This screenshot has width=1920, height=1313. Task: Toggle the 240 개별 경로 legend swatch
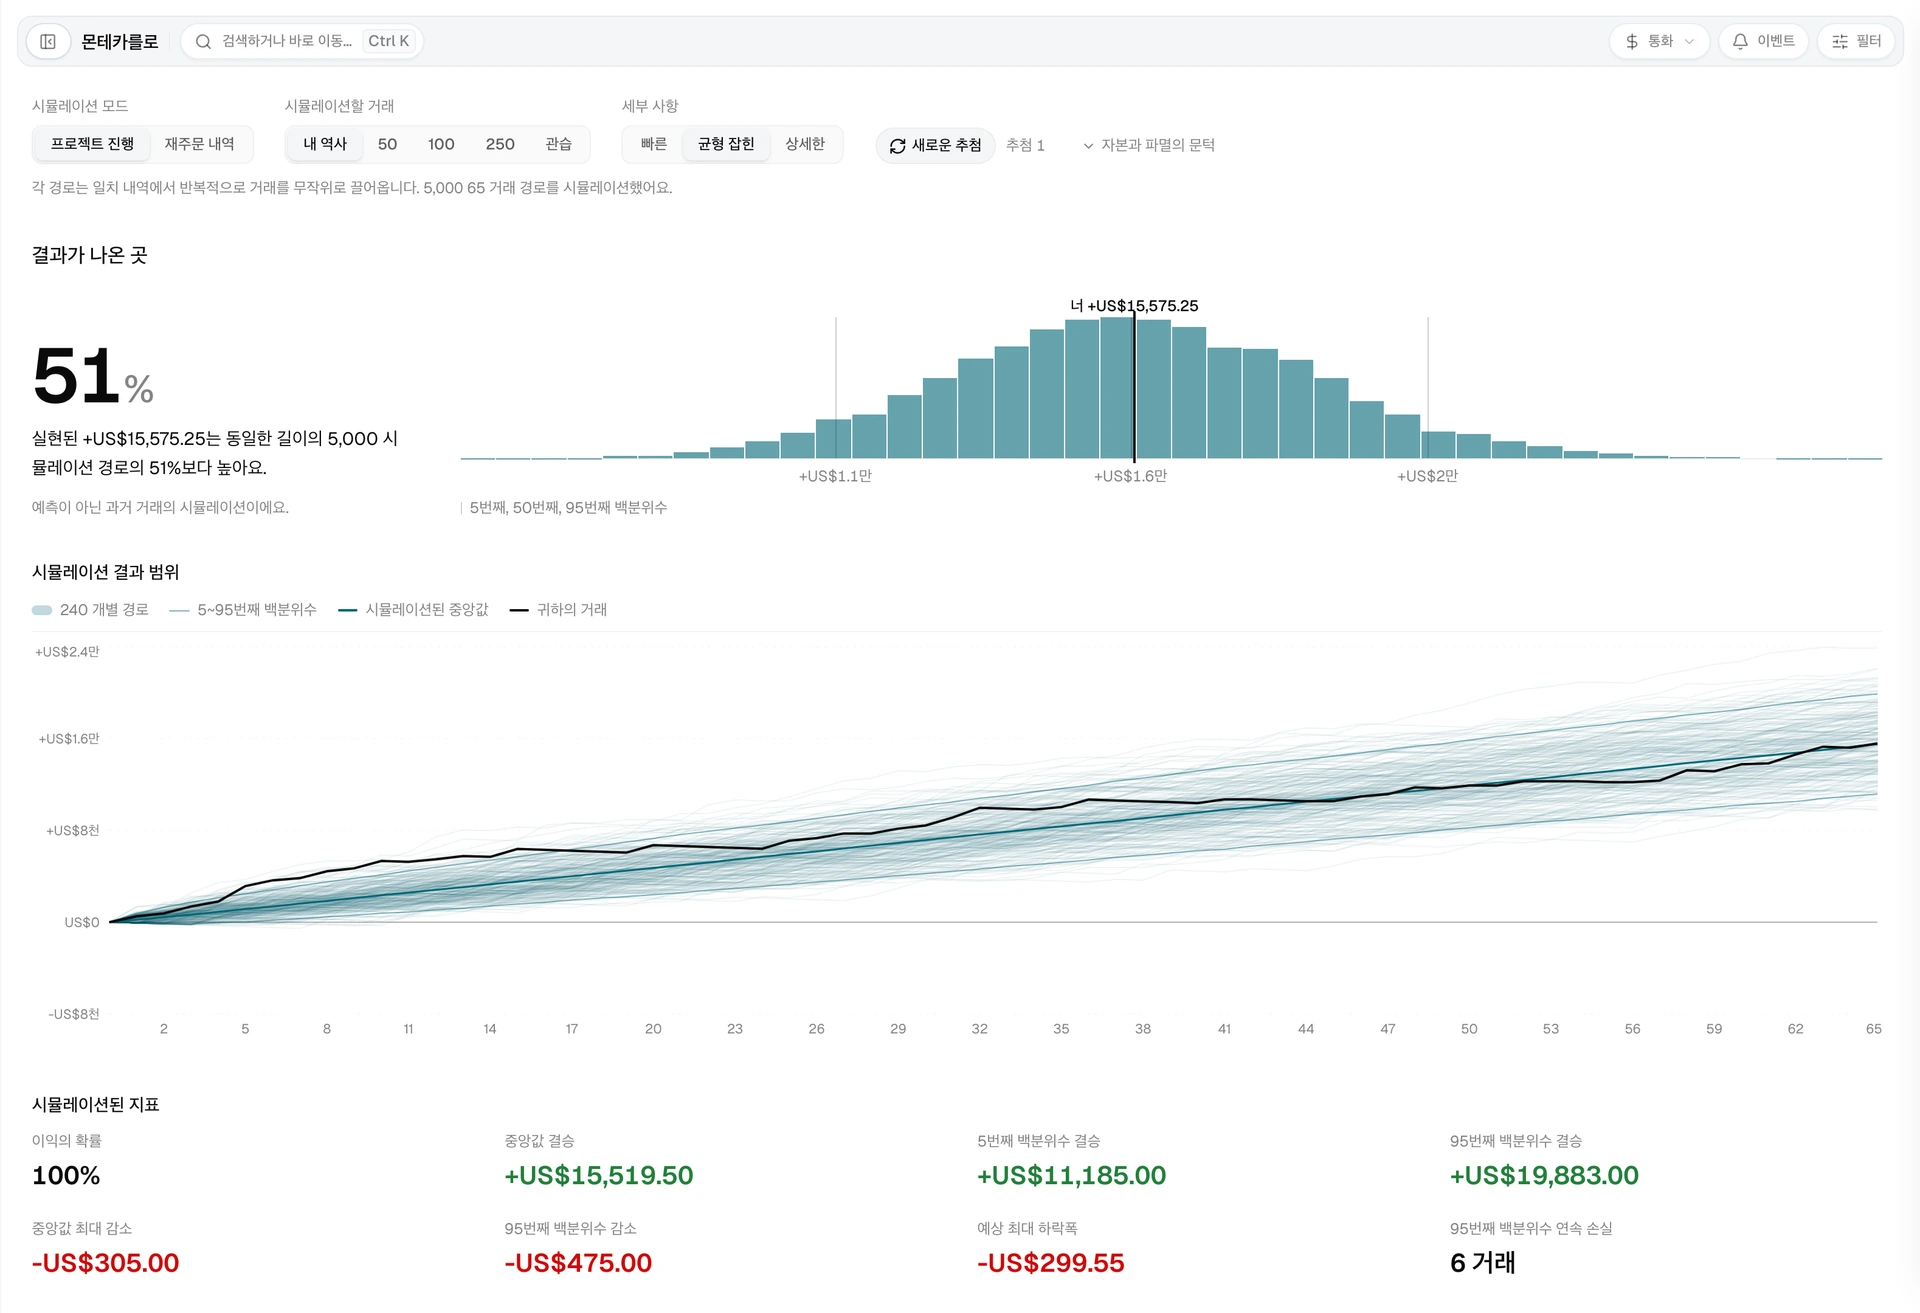click(x=42, y=610)
